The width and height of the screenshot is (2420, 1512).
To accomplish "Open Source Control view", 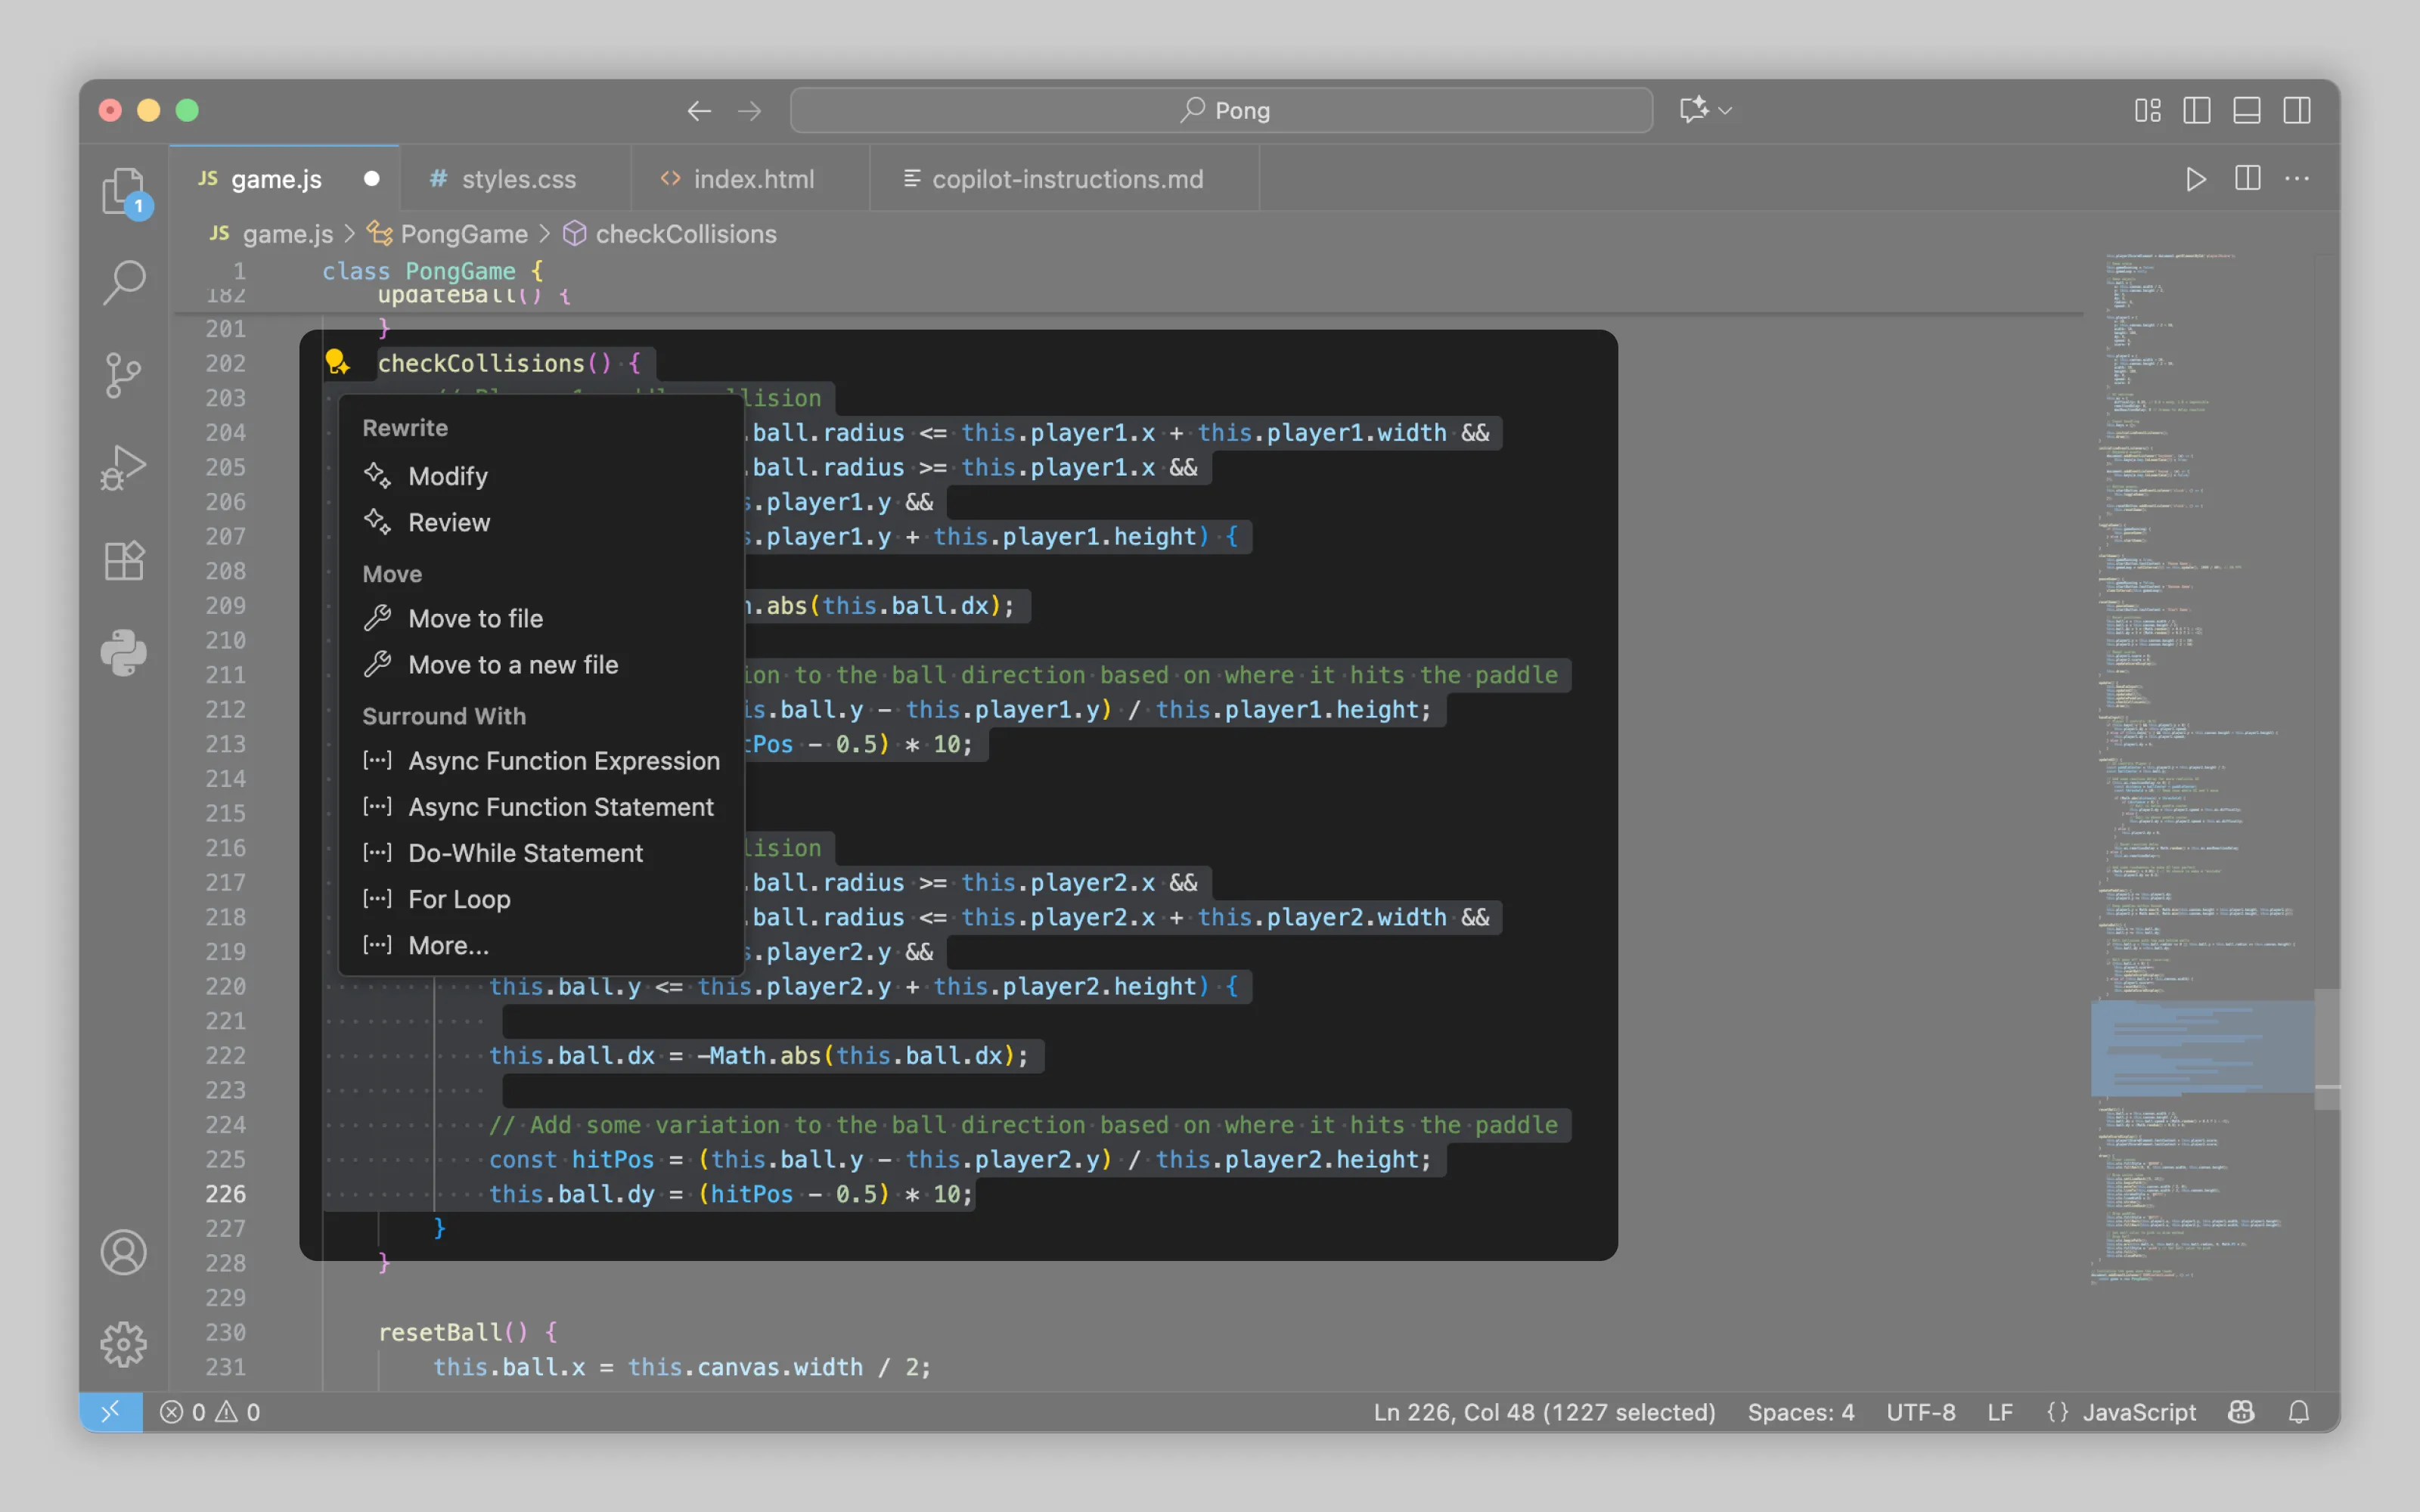I will 123,376.
